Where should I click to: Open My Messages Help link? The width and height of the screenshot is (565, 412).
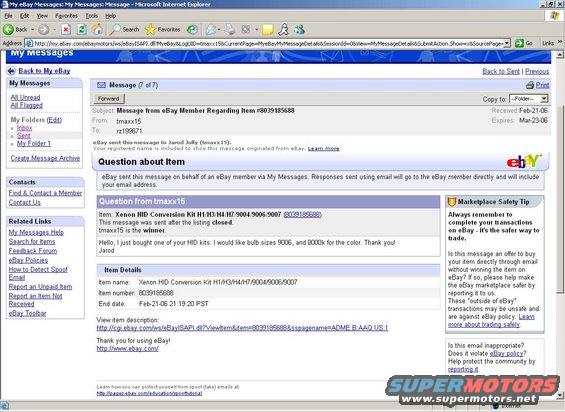pos(36,232)
